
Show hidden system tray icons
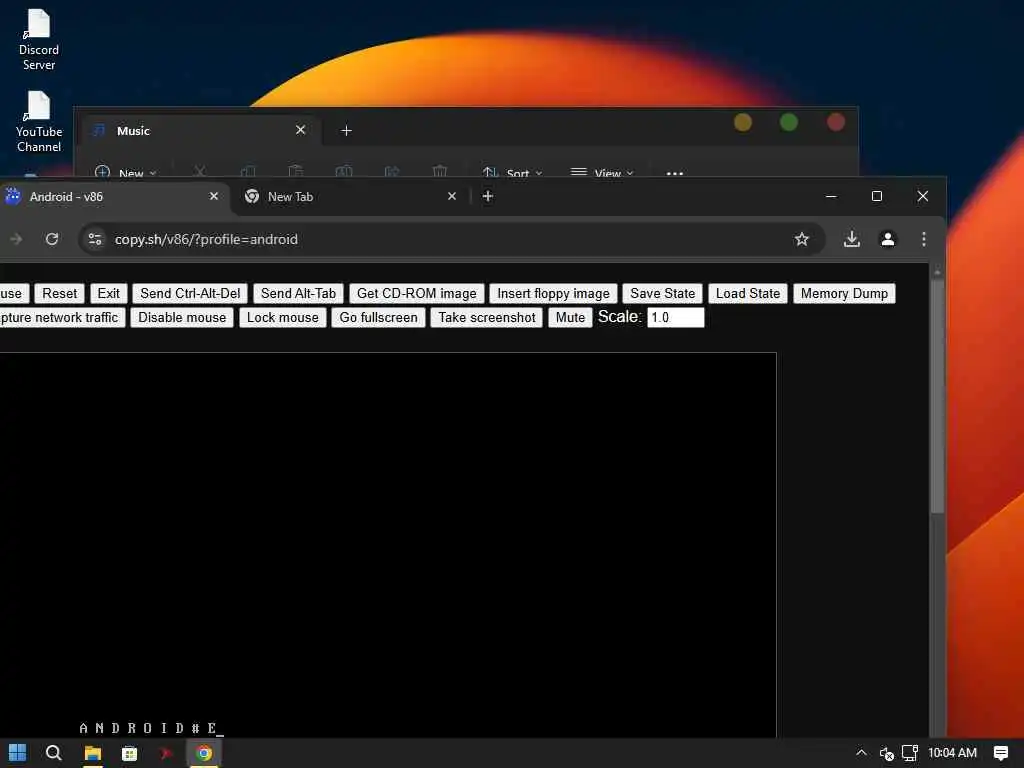pos(861,753)
